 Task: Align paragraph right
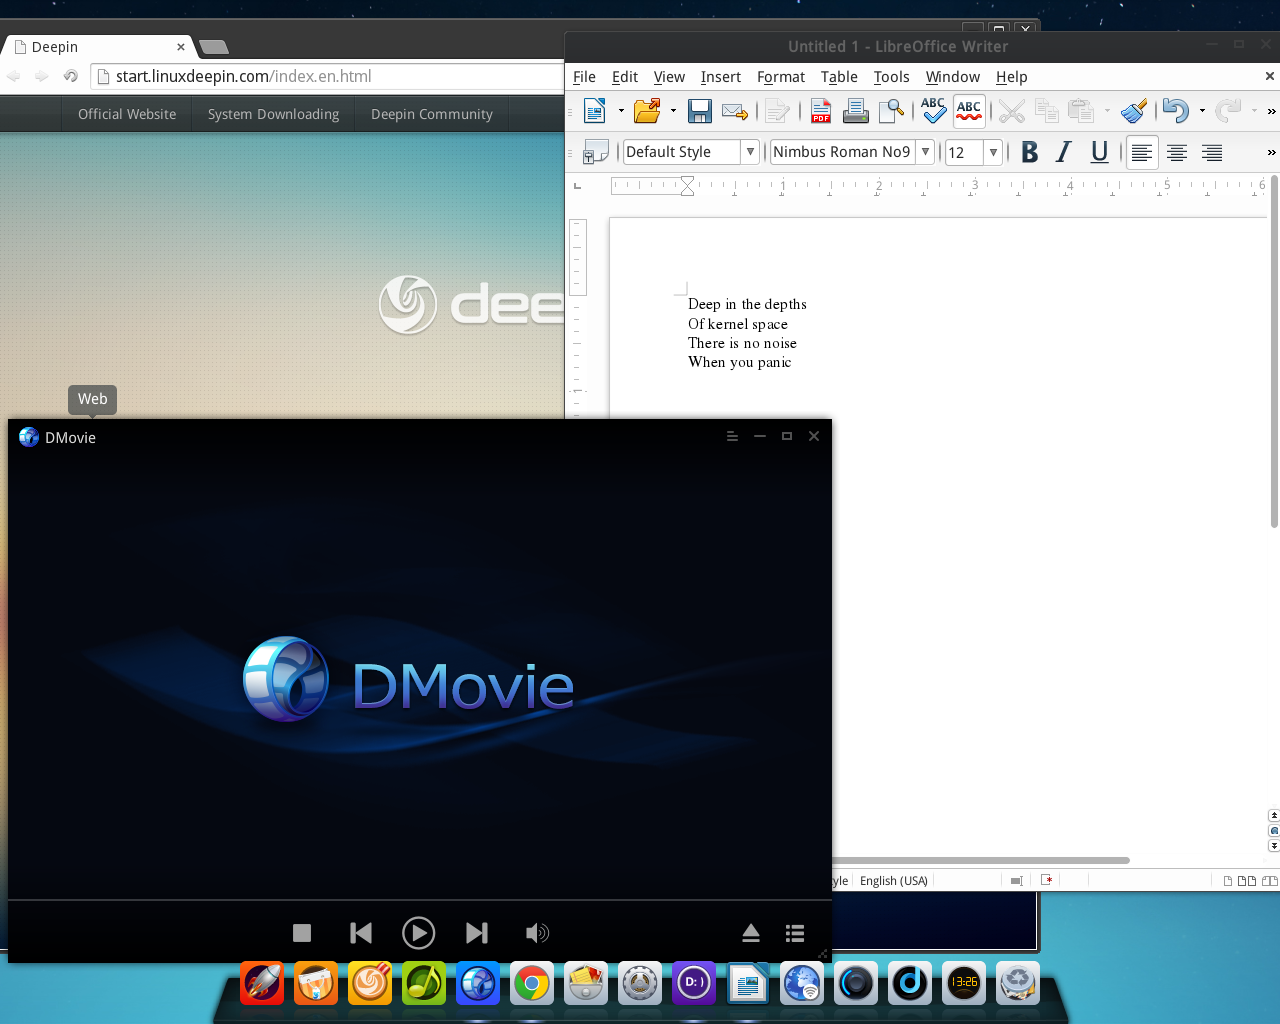(x=1212, y=152)
